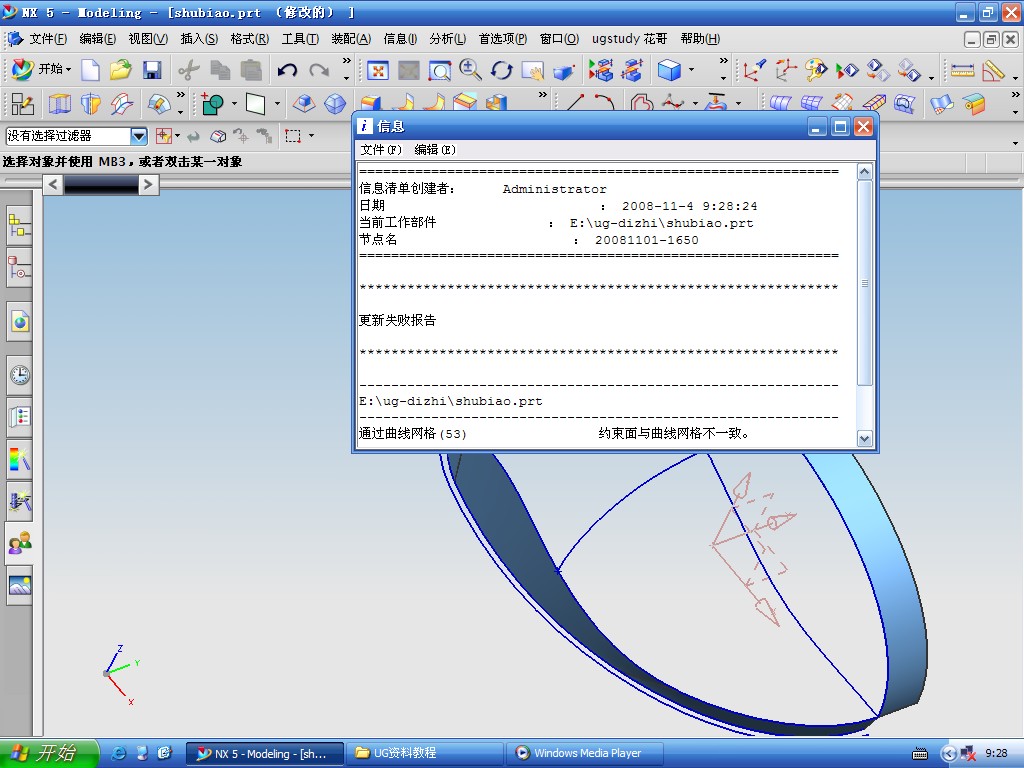Open the 文件(F) main menu
The height and width of the screenshot is (768, 1024).
pyautogui.click(x=48, y=39)
